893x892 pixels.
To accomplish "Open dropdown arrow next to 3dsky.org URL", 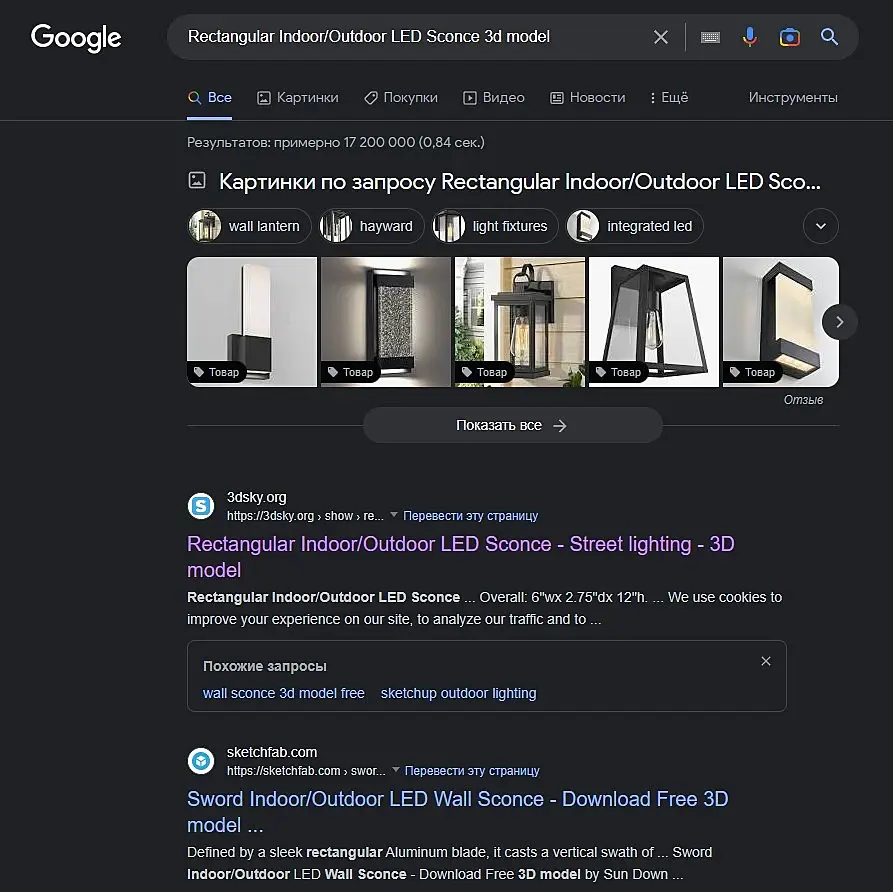I will tap(394, 515).
